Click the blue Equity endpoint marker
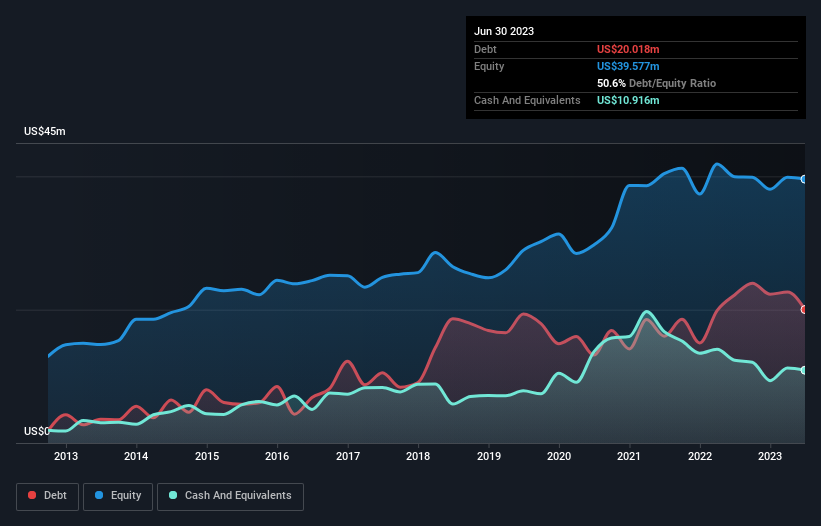The height and width of the screenshot is (526, 821). click(804, 179)
